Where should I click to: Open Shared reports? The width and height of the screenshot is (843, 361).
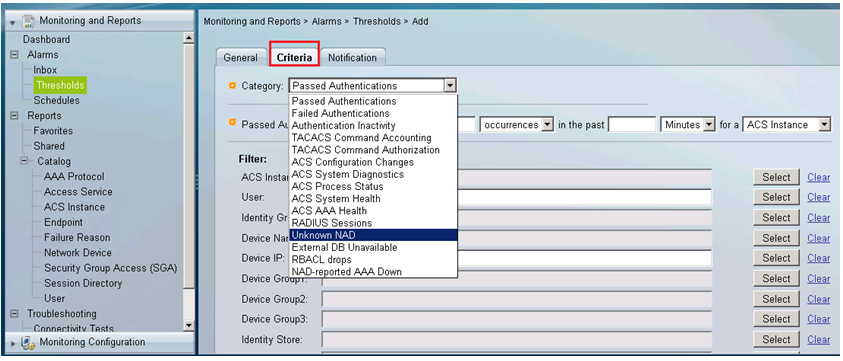(49, 146)
